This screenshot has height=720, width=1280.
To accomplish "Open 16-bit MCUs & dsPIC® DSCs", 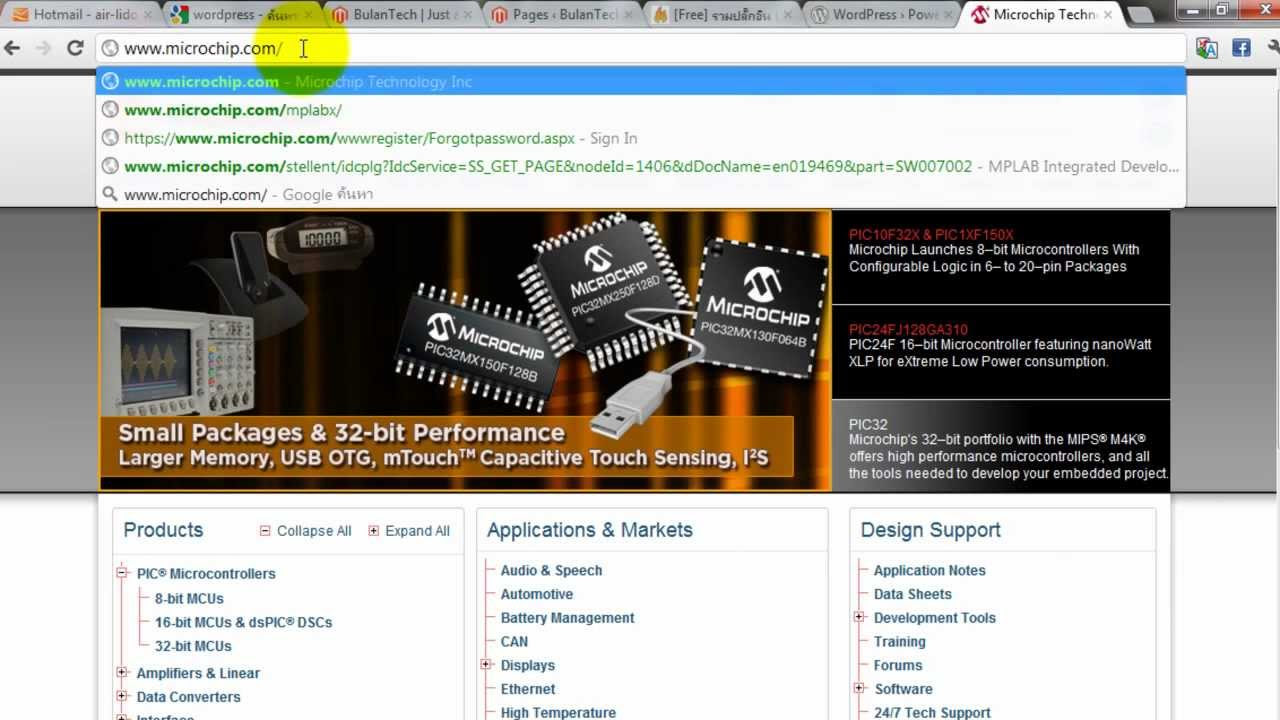I will pos(243,622).
